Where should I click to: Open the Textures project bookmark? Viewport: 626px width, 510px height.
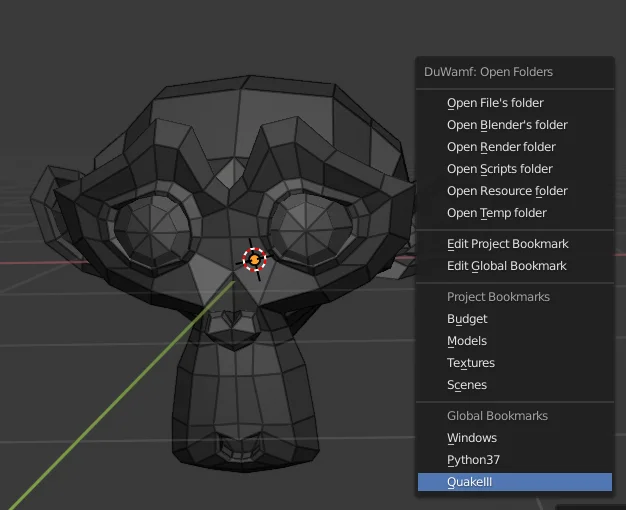click(x=515, y=363)
